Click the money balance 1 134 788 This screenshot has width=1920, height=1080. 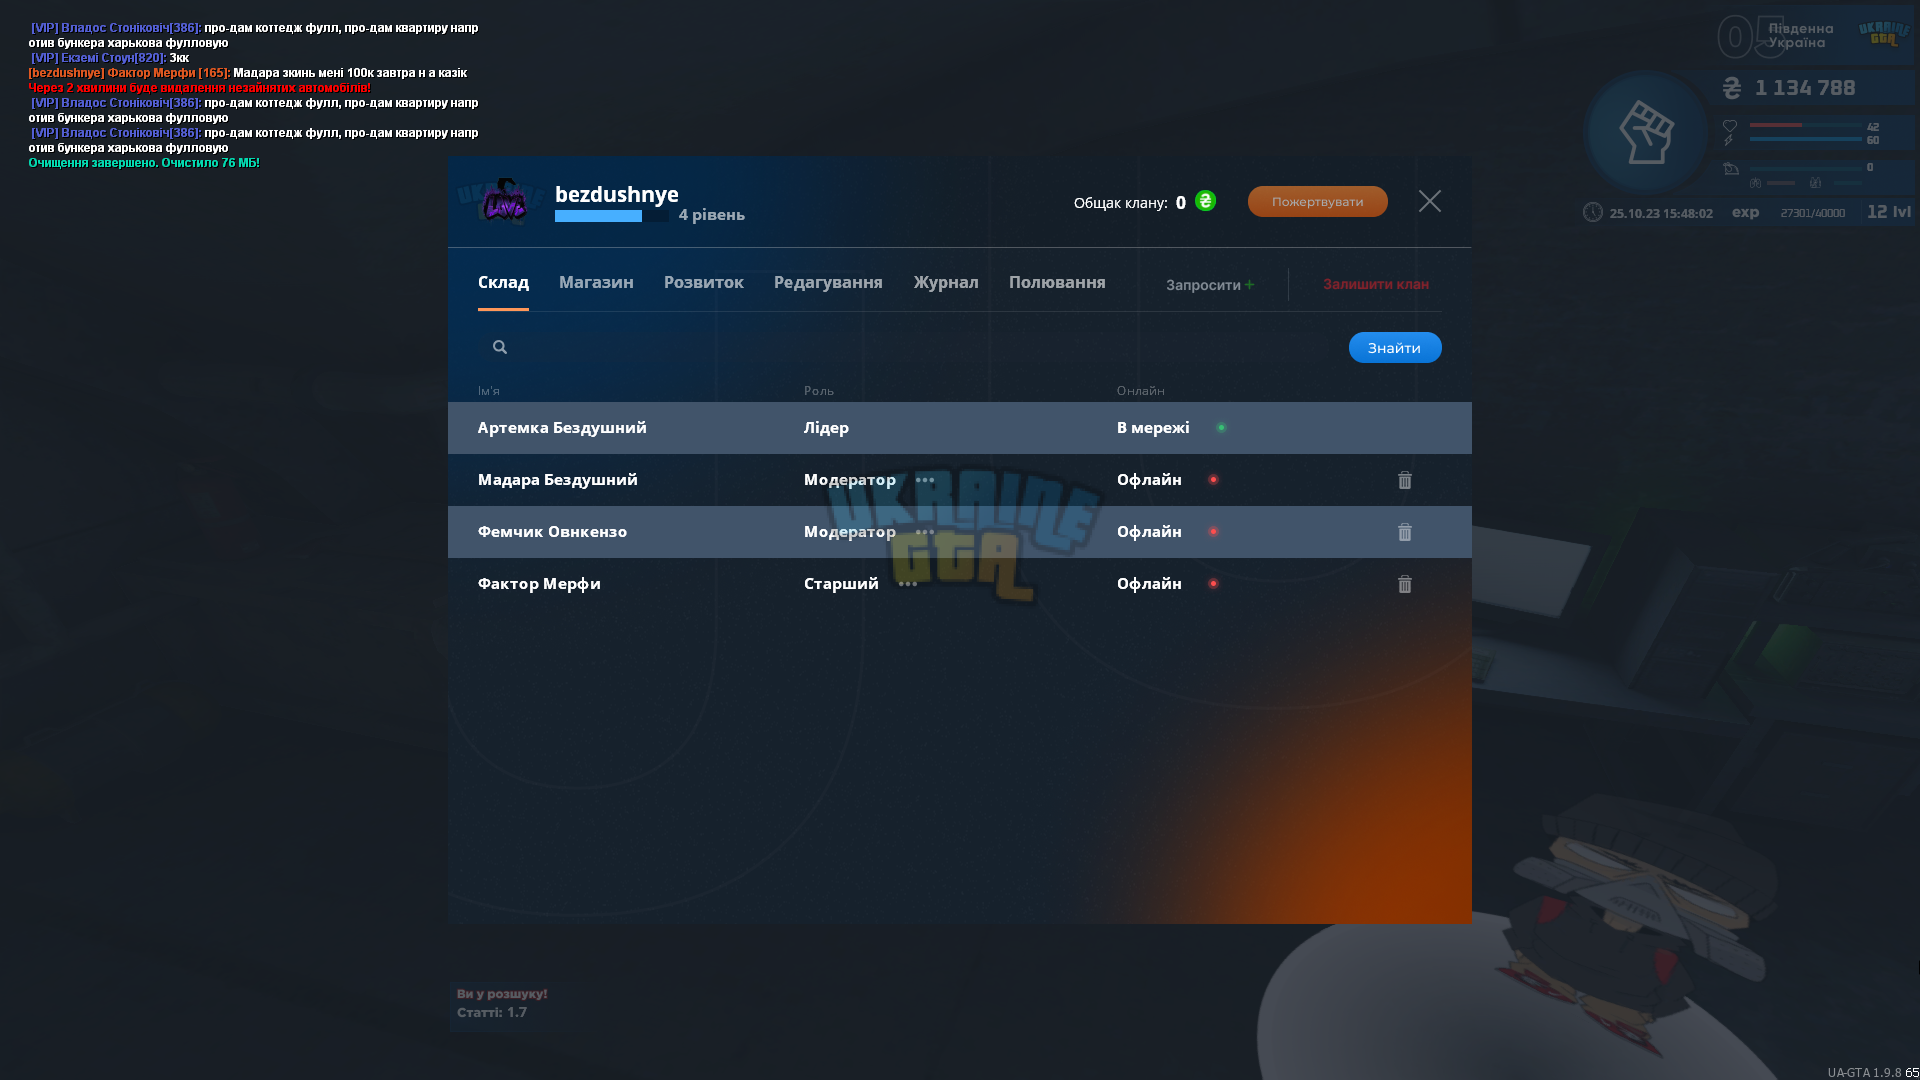[x=1805, y=88]
